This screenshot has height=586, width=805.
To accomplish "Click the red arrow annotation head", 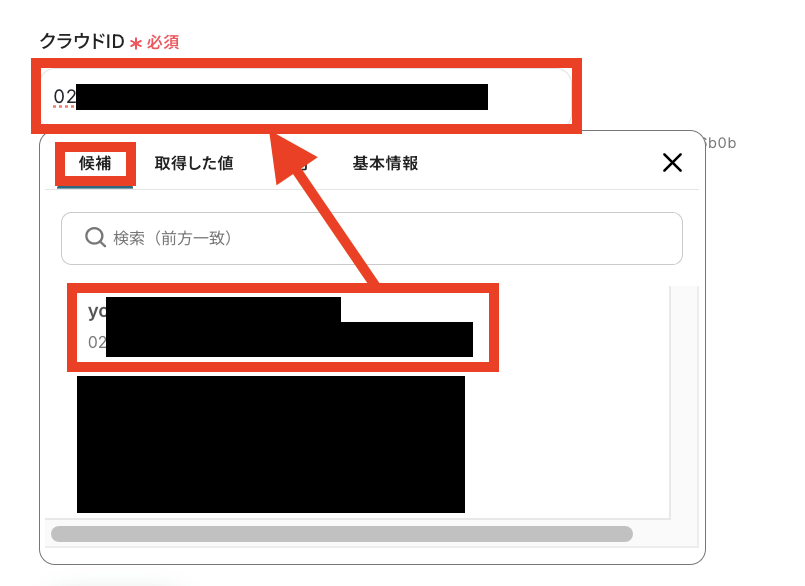I will tap(290, 157).
